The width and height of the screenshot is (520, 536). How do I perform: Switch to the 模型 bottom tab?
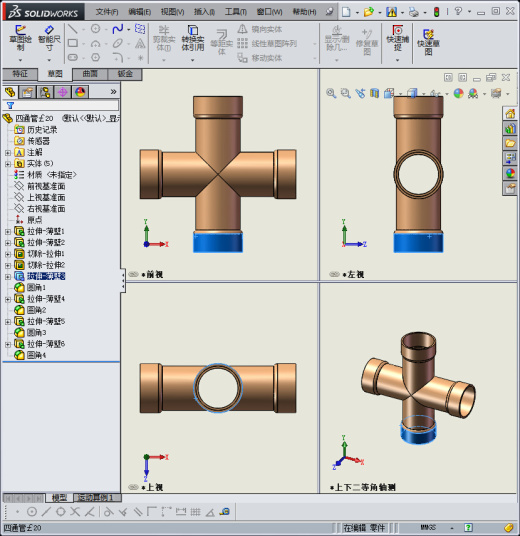tap(59, 498)
